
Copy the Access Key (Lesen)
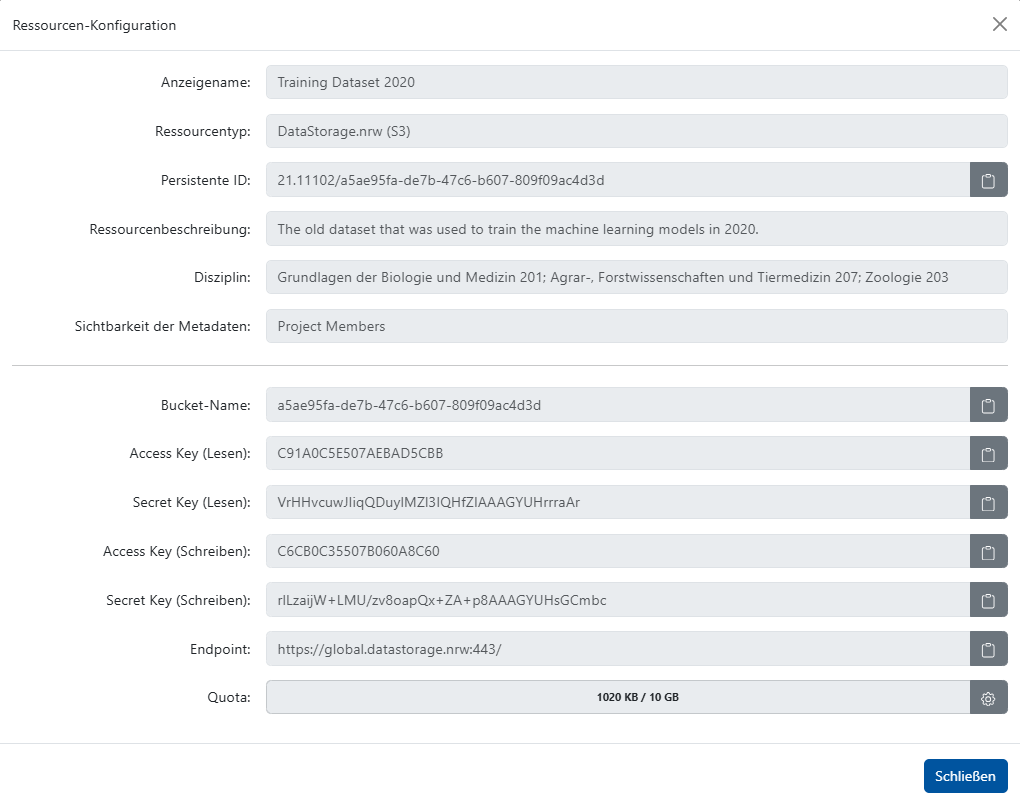point(988,453)
